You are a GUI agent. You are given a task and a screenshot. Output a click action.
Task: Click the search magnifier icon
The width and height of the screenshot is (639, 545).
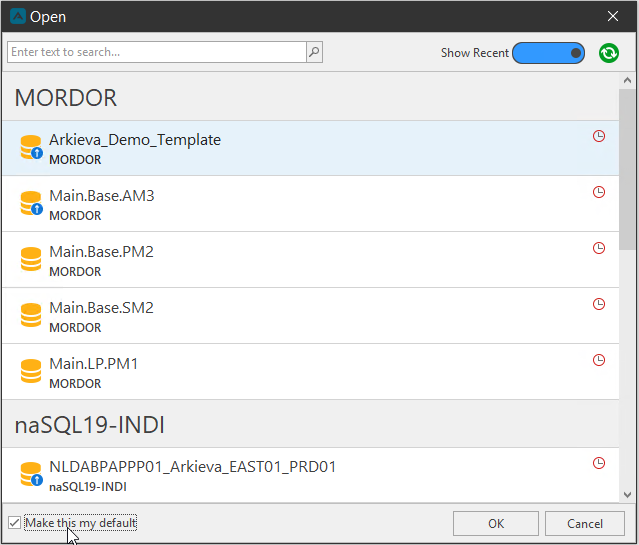(x=314, y=52)
